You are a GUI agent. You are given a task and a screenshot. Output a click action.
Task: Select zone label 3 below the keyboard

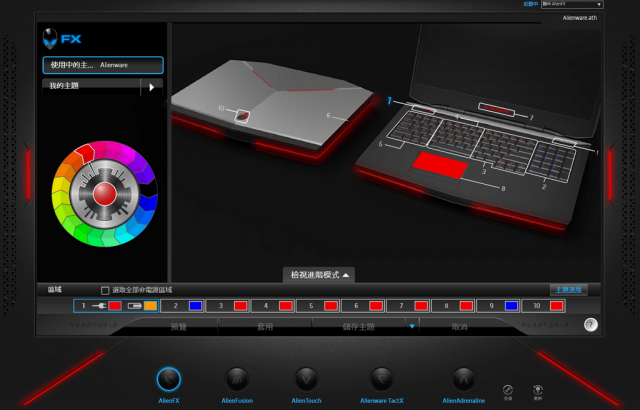[484, 172]
